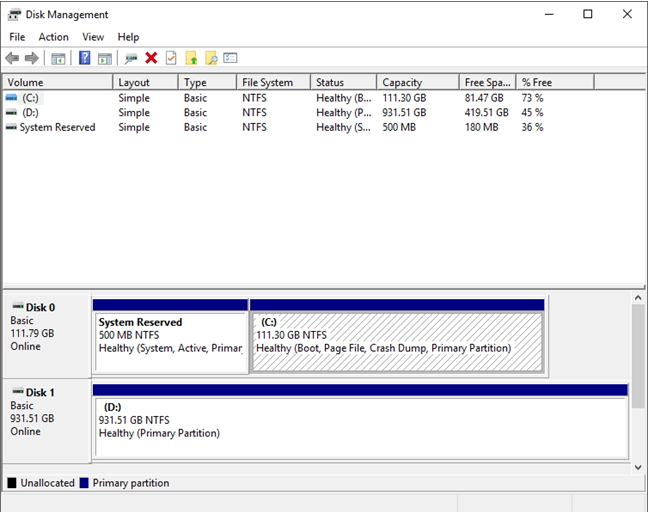The image size is (650, 512).
Task: Click the C: volume drive icon in list
Action: [11, 98]
